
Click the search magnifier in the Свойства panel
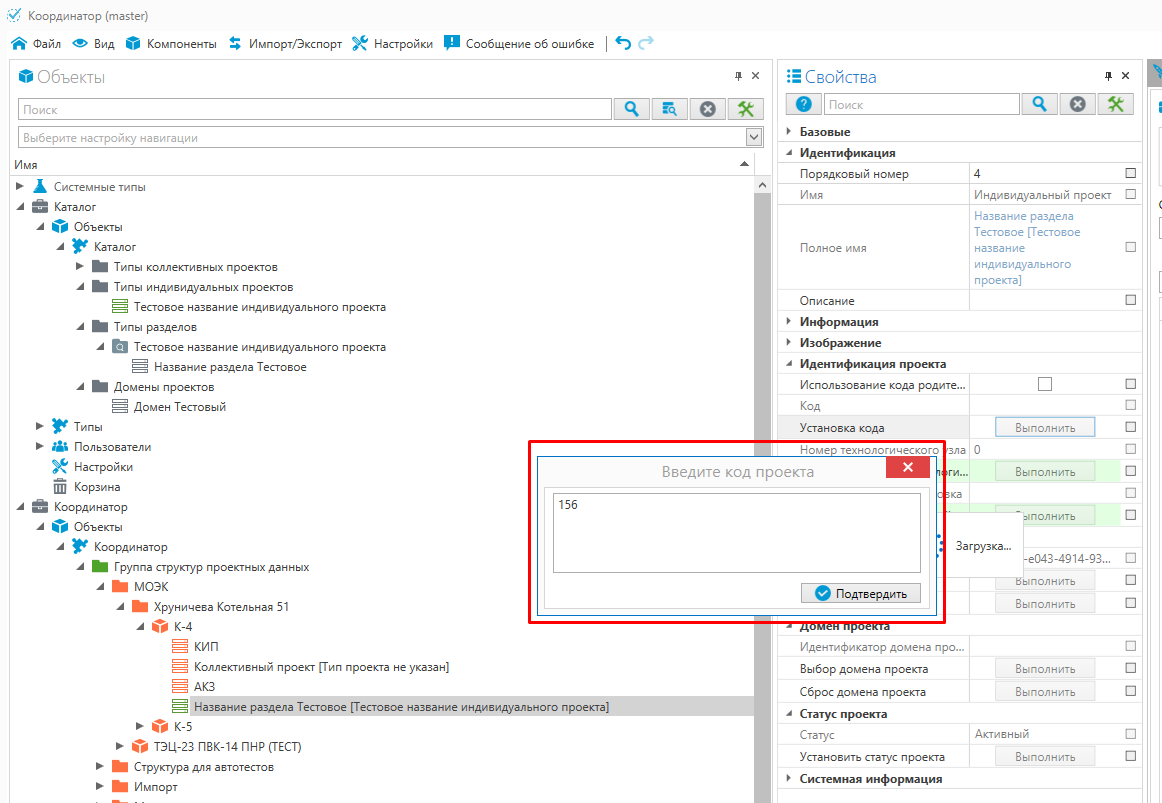coord(1039,104)
